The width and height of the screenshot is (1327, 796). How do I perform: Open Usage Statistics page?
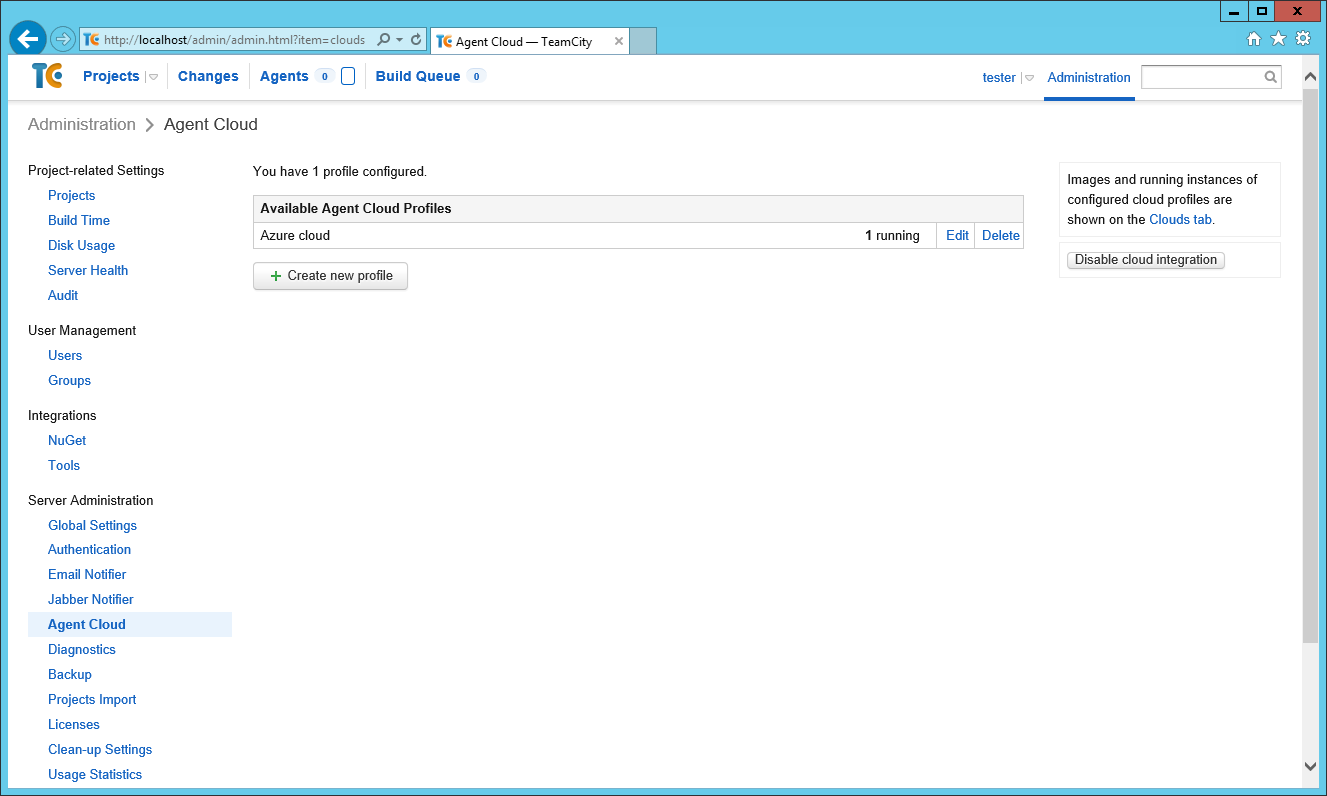point(95,774)
